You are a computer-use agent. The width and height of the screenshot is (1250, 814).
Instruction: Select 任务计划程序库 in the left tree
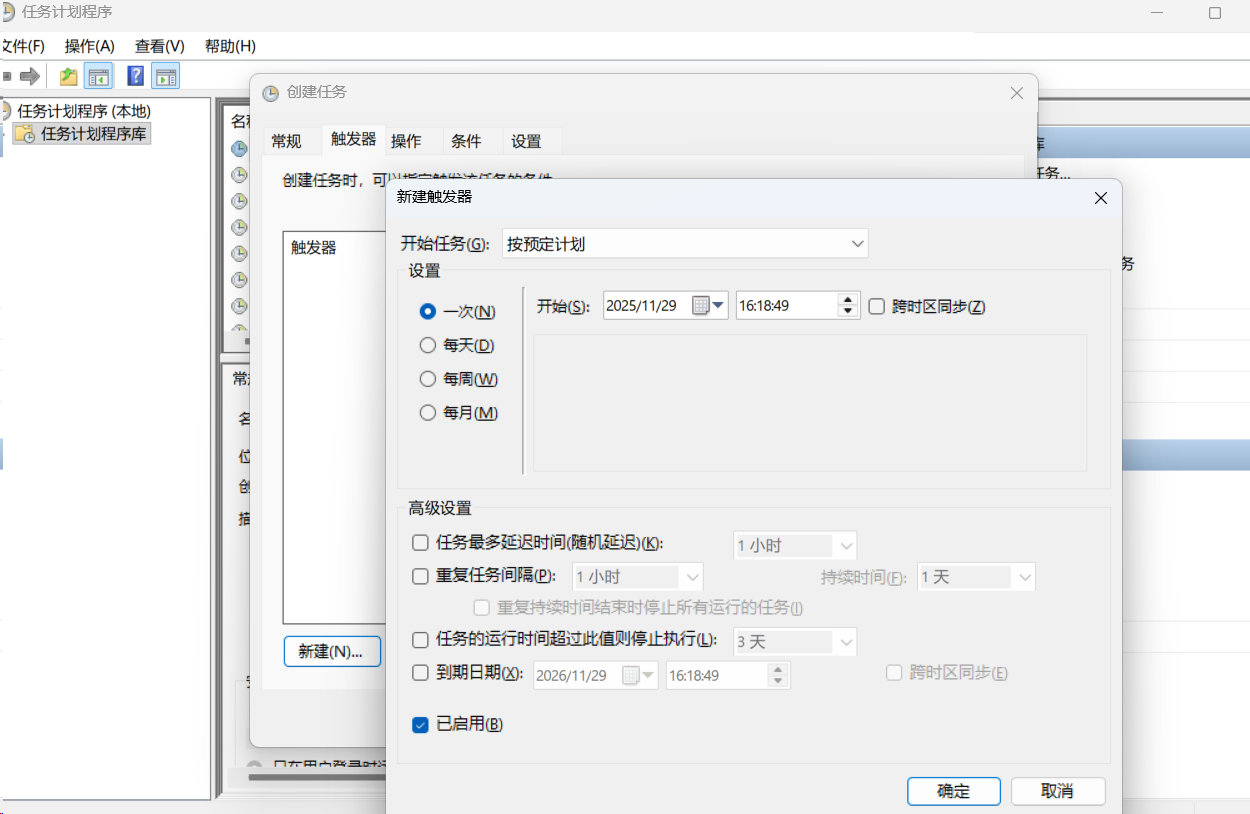click(x=78, y=133)
